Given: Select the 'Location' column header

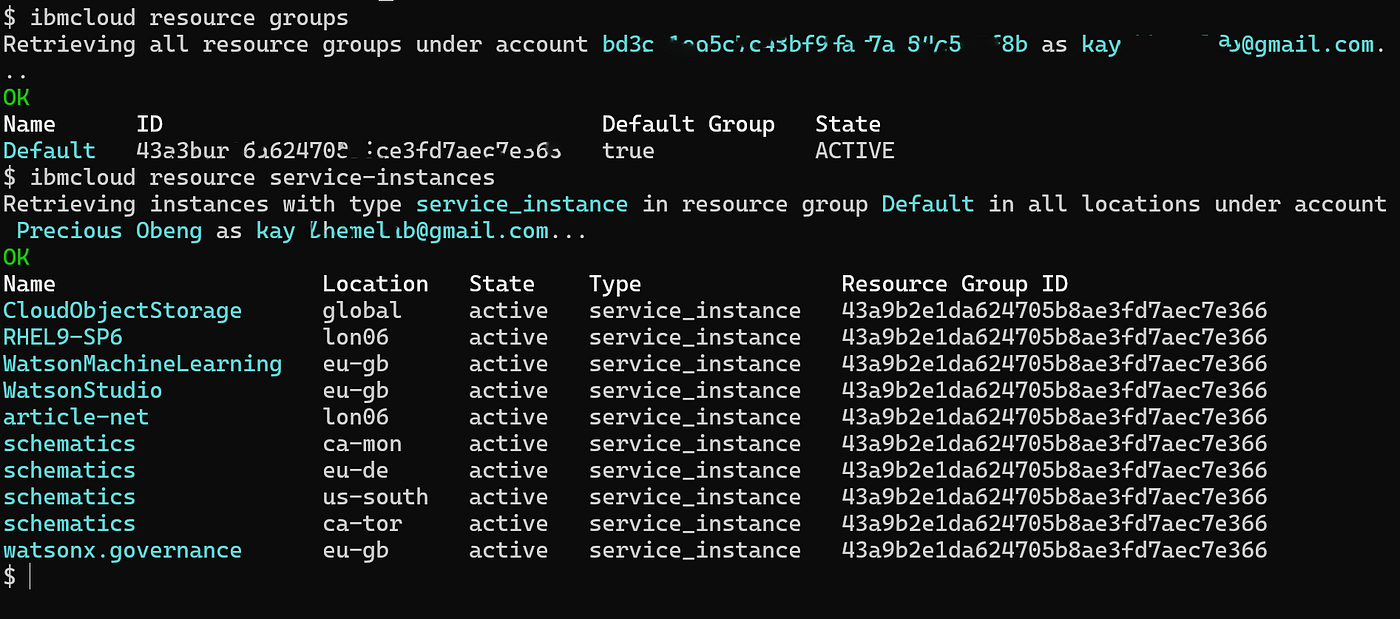Looking at the screenshot, I should point(375,284).
